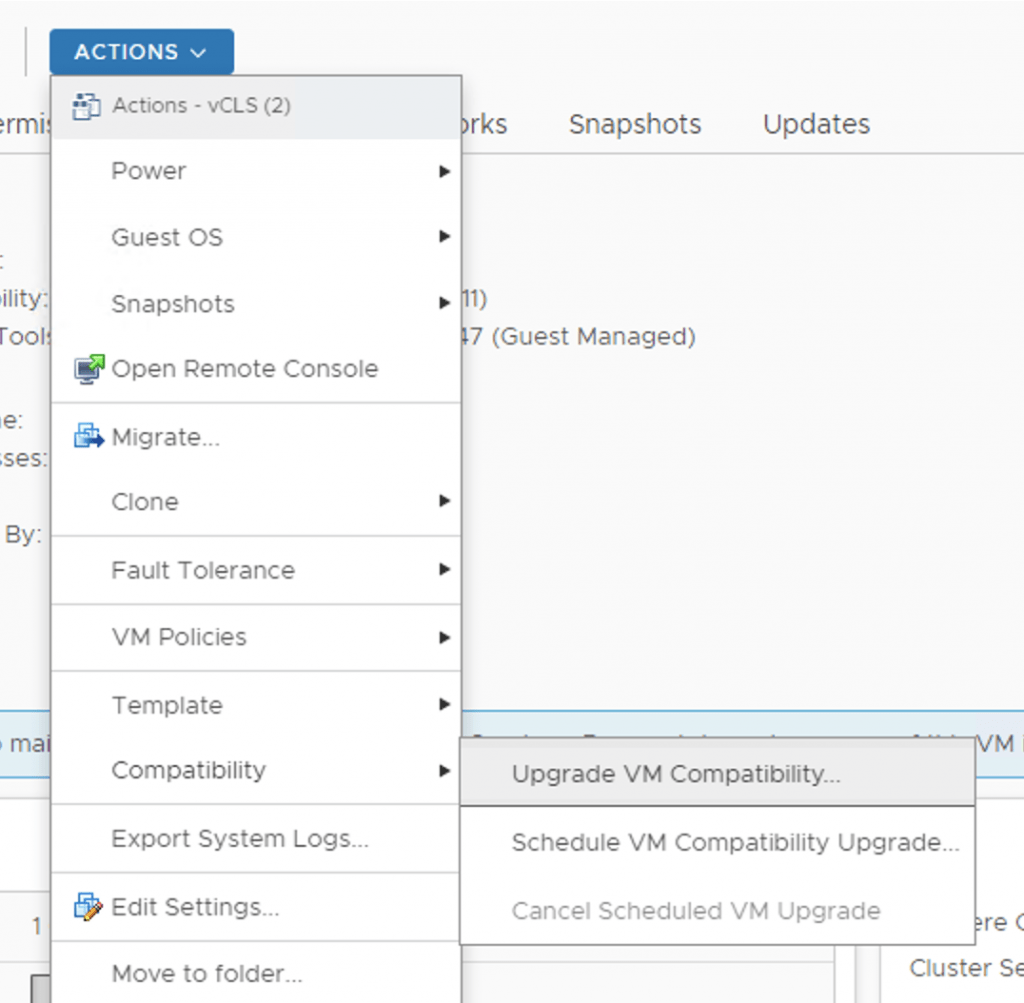The width and height of the screenshot is (1024, 1003).
Task: Open the ACTIONS dropdown button
Action: (x=141, y=52)
